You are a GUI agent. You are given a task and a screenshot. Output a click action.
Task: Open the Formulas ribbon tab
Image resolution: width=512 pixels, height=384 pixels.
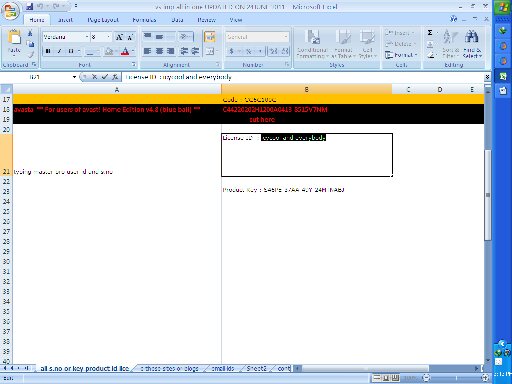[144, 20]
